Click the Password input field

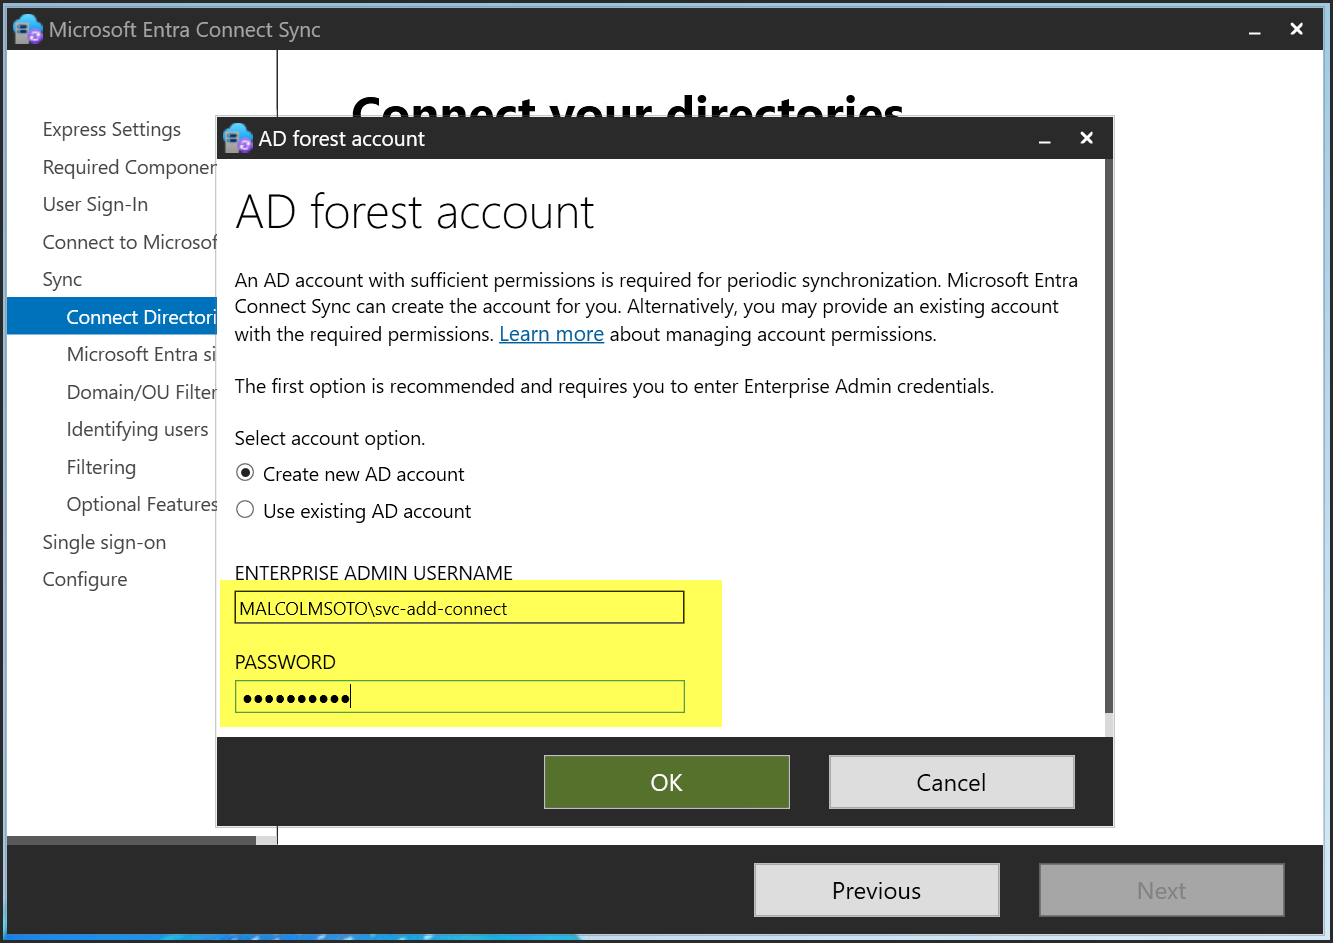click(459, 697)
